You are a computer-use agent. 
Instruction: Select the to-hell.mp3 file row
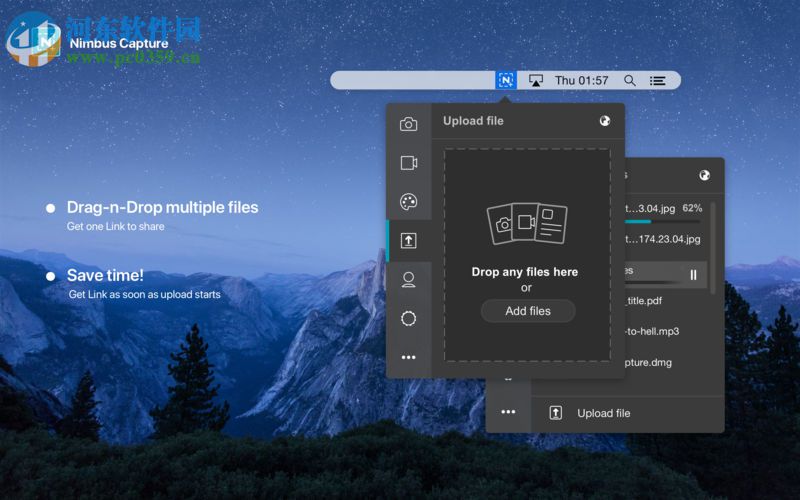pos(653,332)
